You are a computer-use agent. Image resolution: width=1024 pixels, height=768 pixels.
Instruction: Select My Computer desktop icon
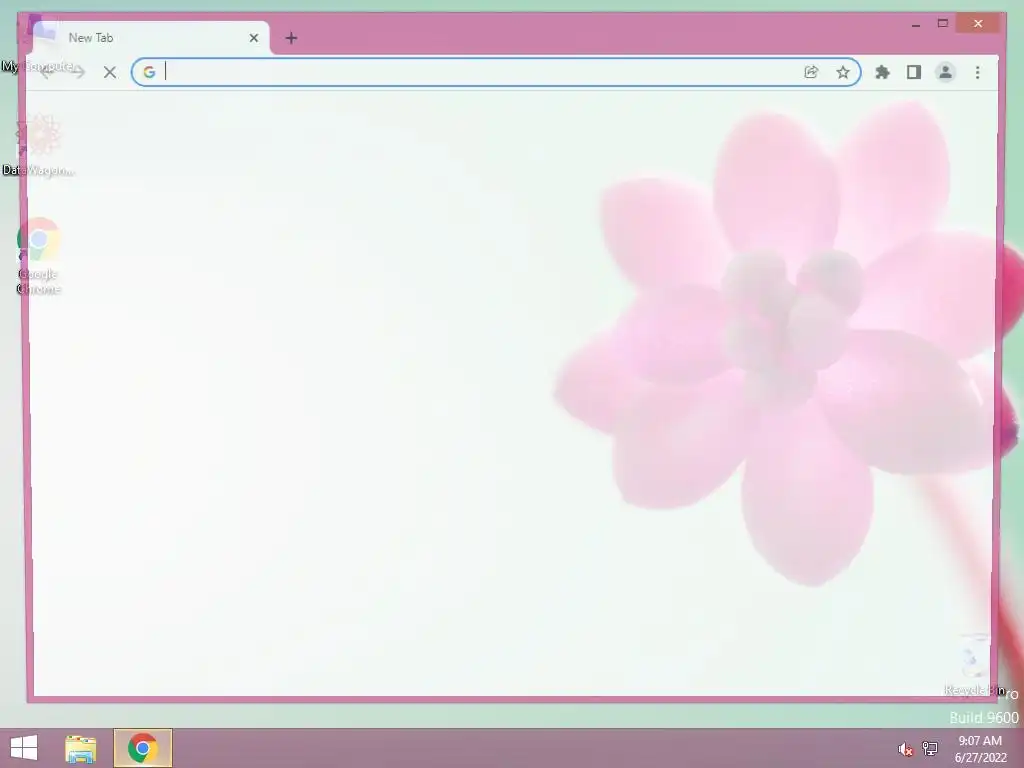point(37,46)
